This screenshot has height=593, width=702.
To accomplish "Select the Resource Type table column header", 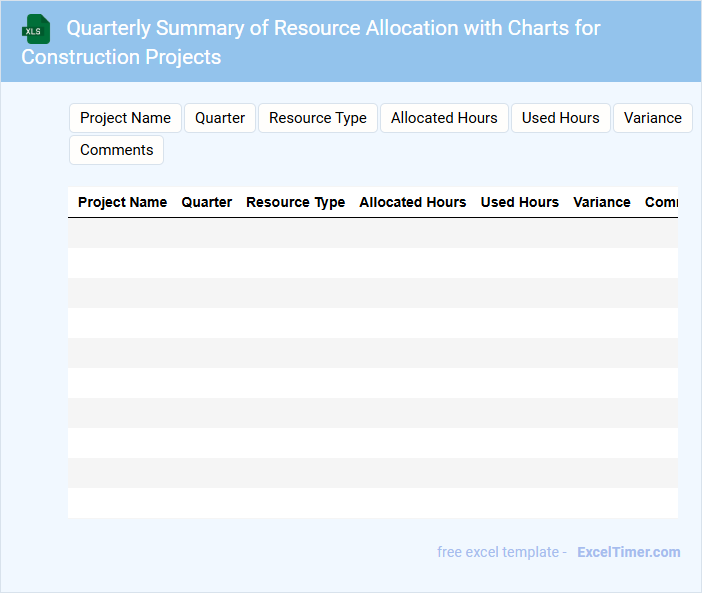I will pos(295,202).
